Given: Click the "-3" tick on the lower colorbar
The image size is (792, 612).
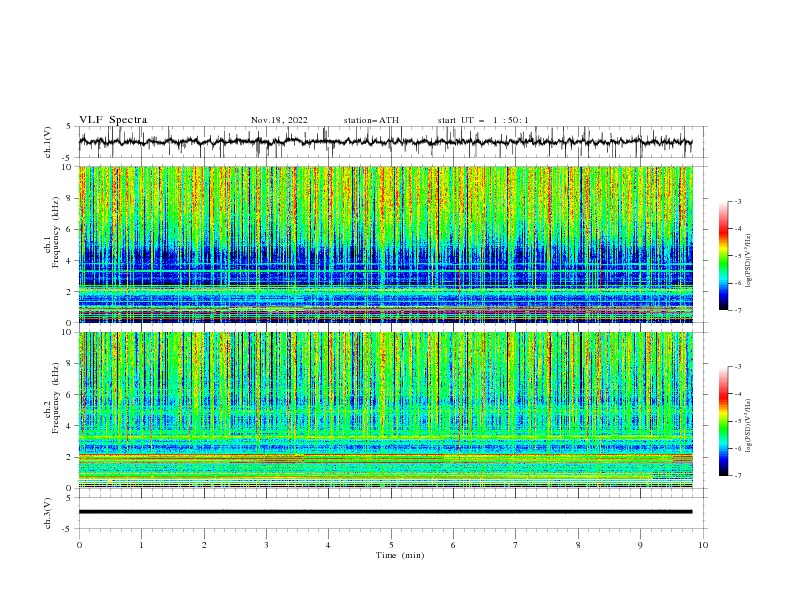Looking at the screenshot, I should (738, 367).
